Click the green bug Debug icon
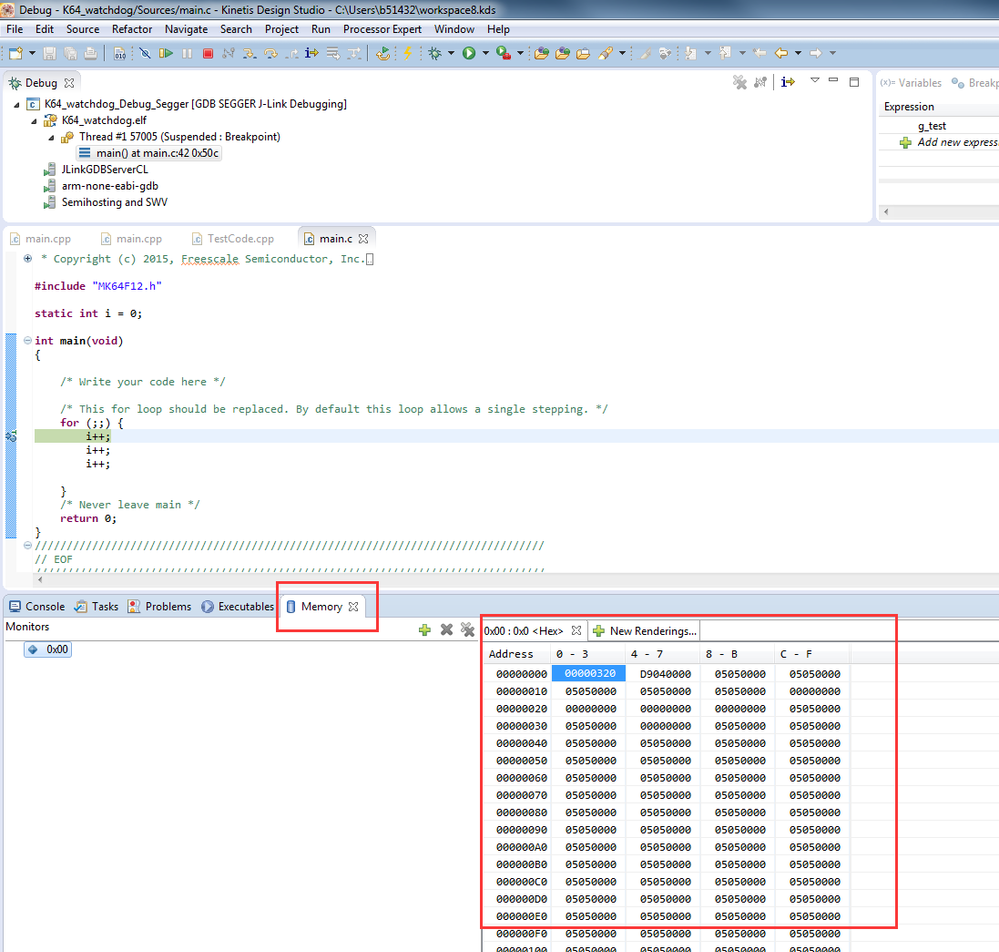The width and height of the screenshot is (999, 952). click(x=435, y=54)
